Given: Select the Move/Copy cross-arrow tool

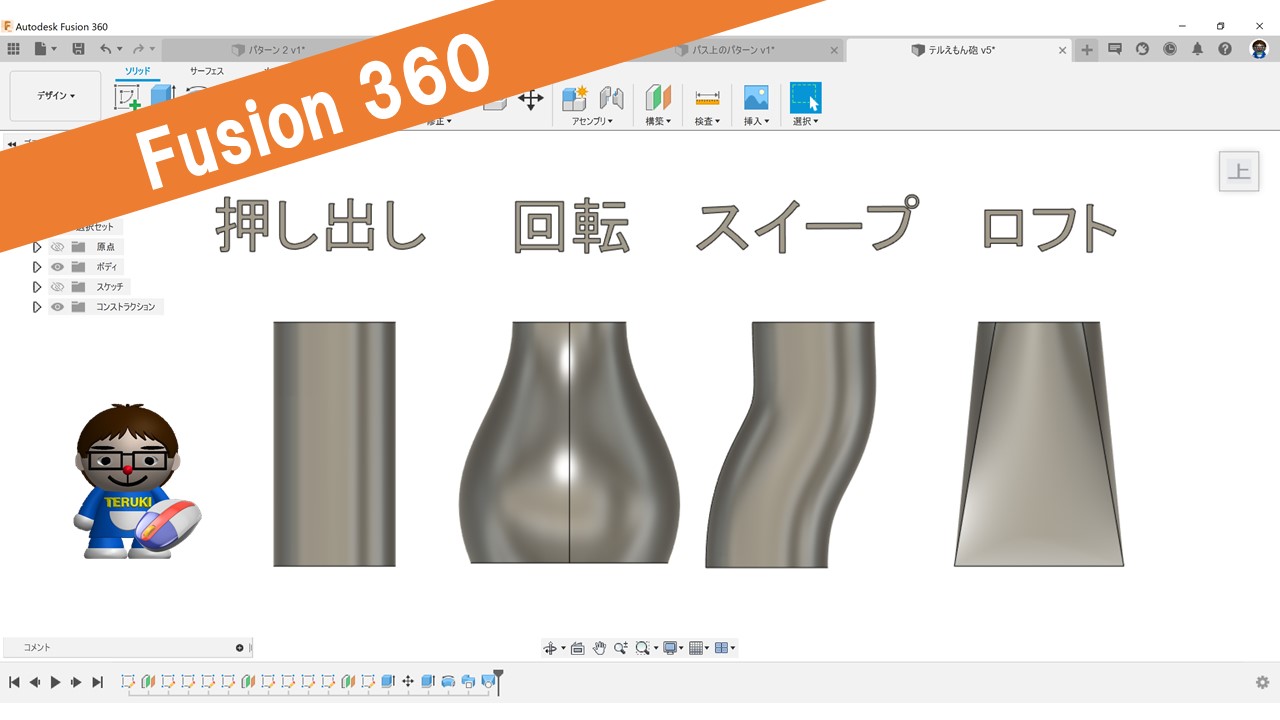Looking at the screenshot, I should point(530,99).
